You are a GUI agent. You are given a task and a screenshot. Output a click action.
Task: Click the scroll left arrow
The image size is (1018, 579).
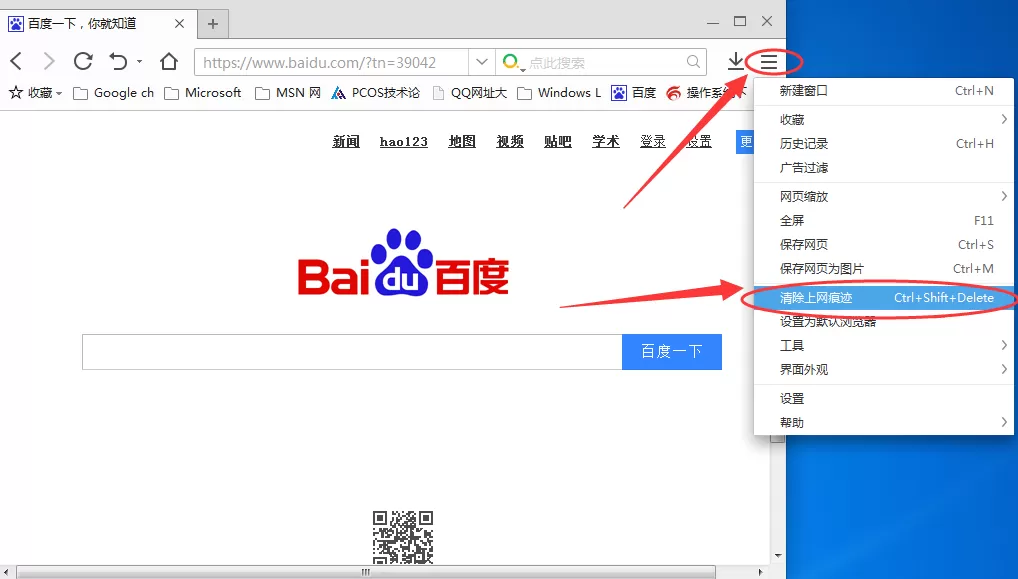[x=6, y=572]
